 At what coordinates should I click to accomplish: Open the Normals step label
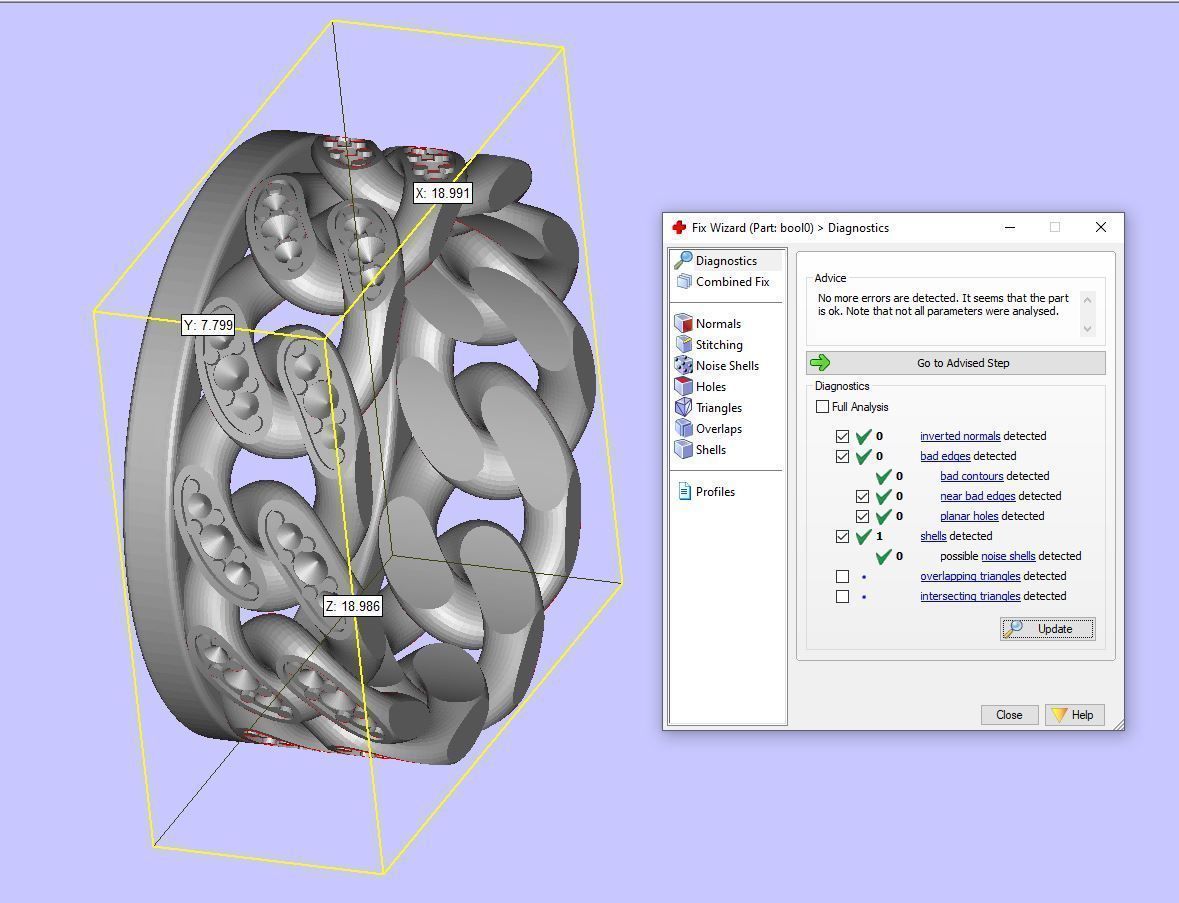pos(718,324)
